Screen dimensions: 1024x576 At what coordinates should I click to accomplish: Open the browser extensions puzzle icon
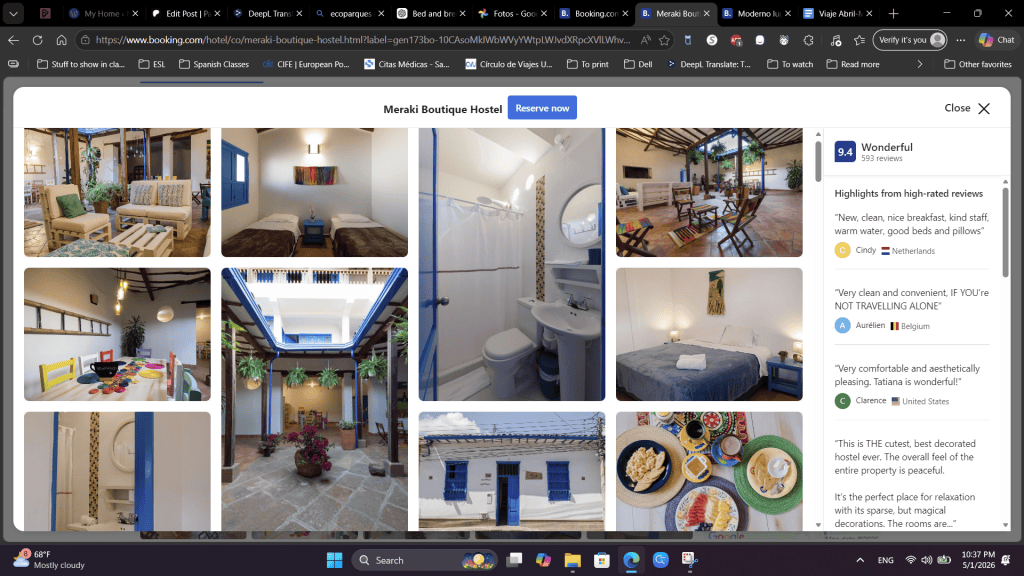808,40
